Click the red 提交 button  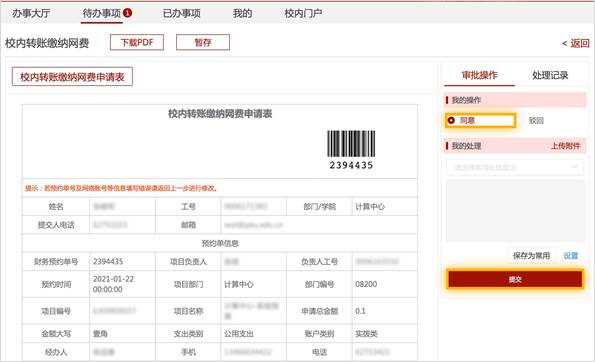515,279
